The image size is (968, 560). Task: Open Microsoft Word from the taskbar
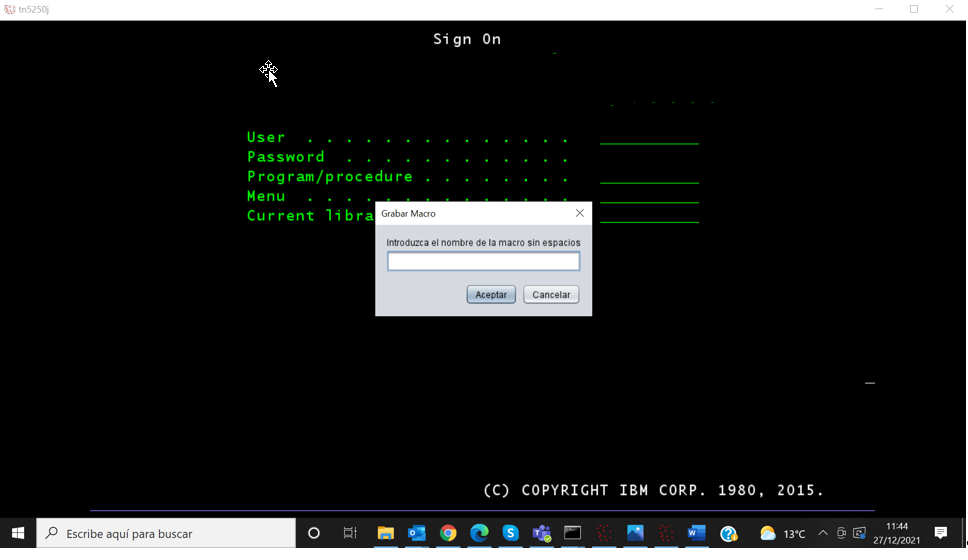click(697, 533)
